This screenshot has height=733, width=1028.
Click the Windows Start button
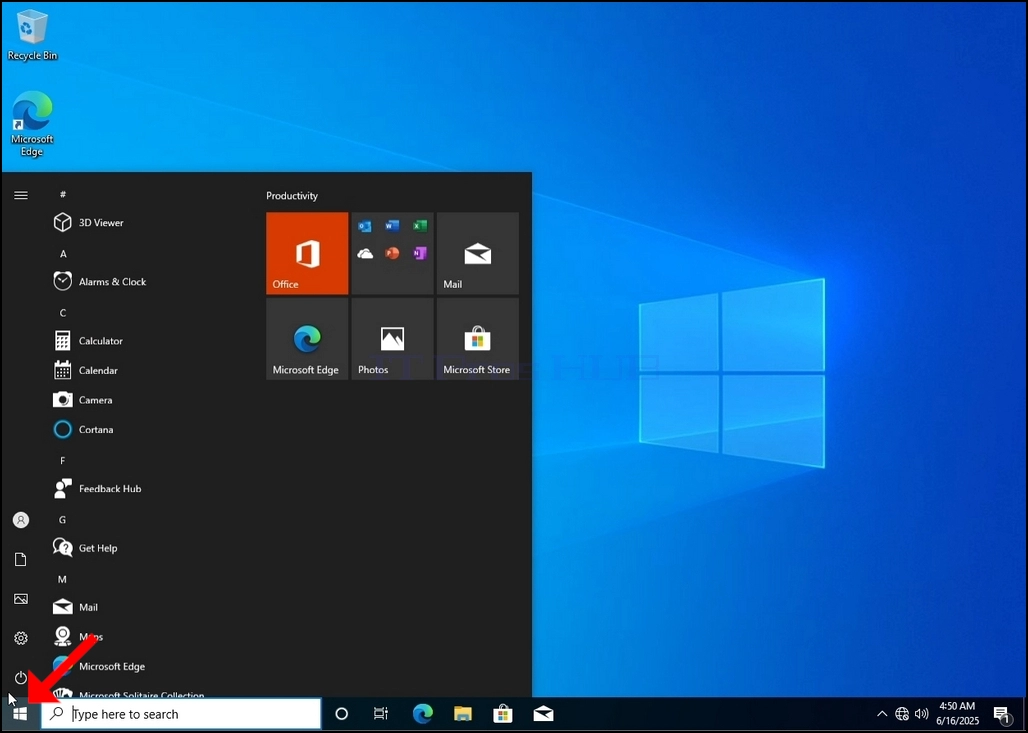pyautogui.click(x=20, y=713)
